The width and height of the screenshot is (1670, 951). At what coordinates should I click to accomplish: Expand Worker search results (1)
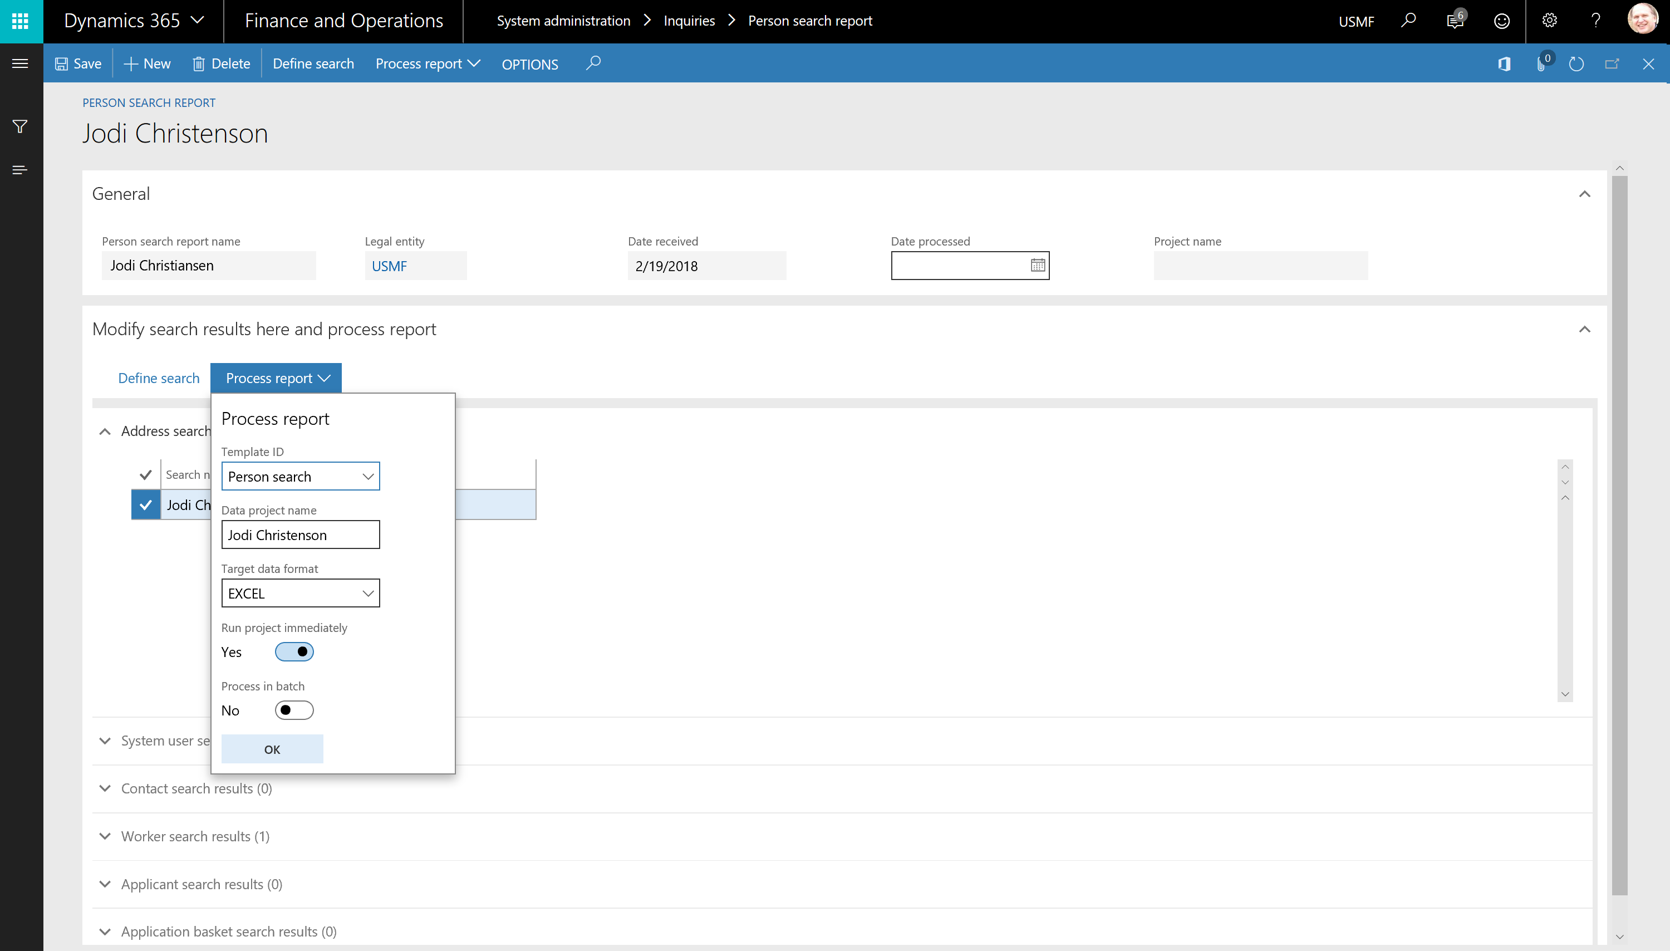click(x=105, y=837)
